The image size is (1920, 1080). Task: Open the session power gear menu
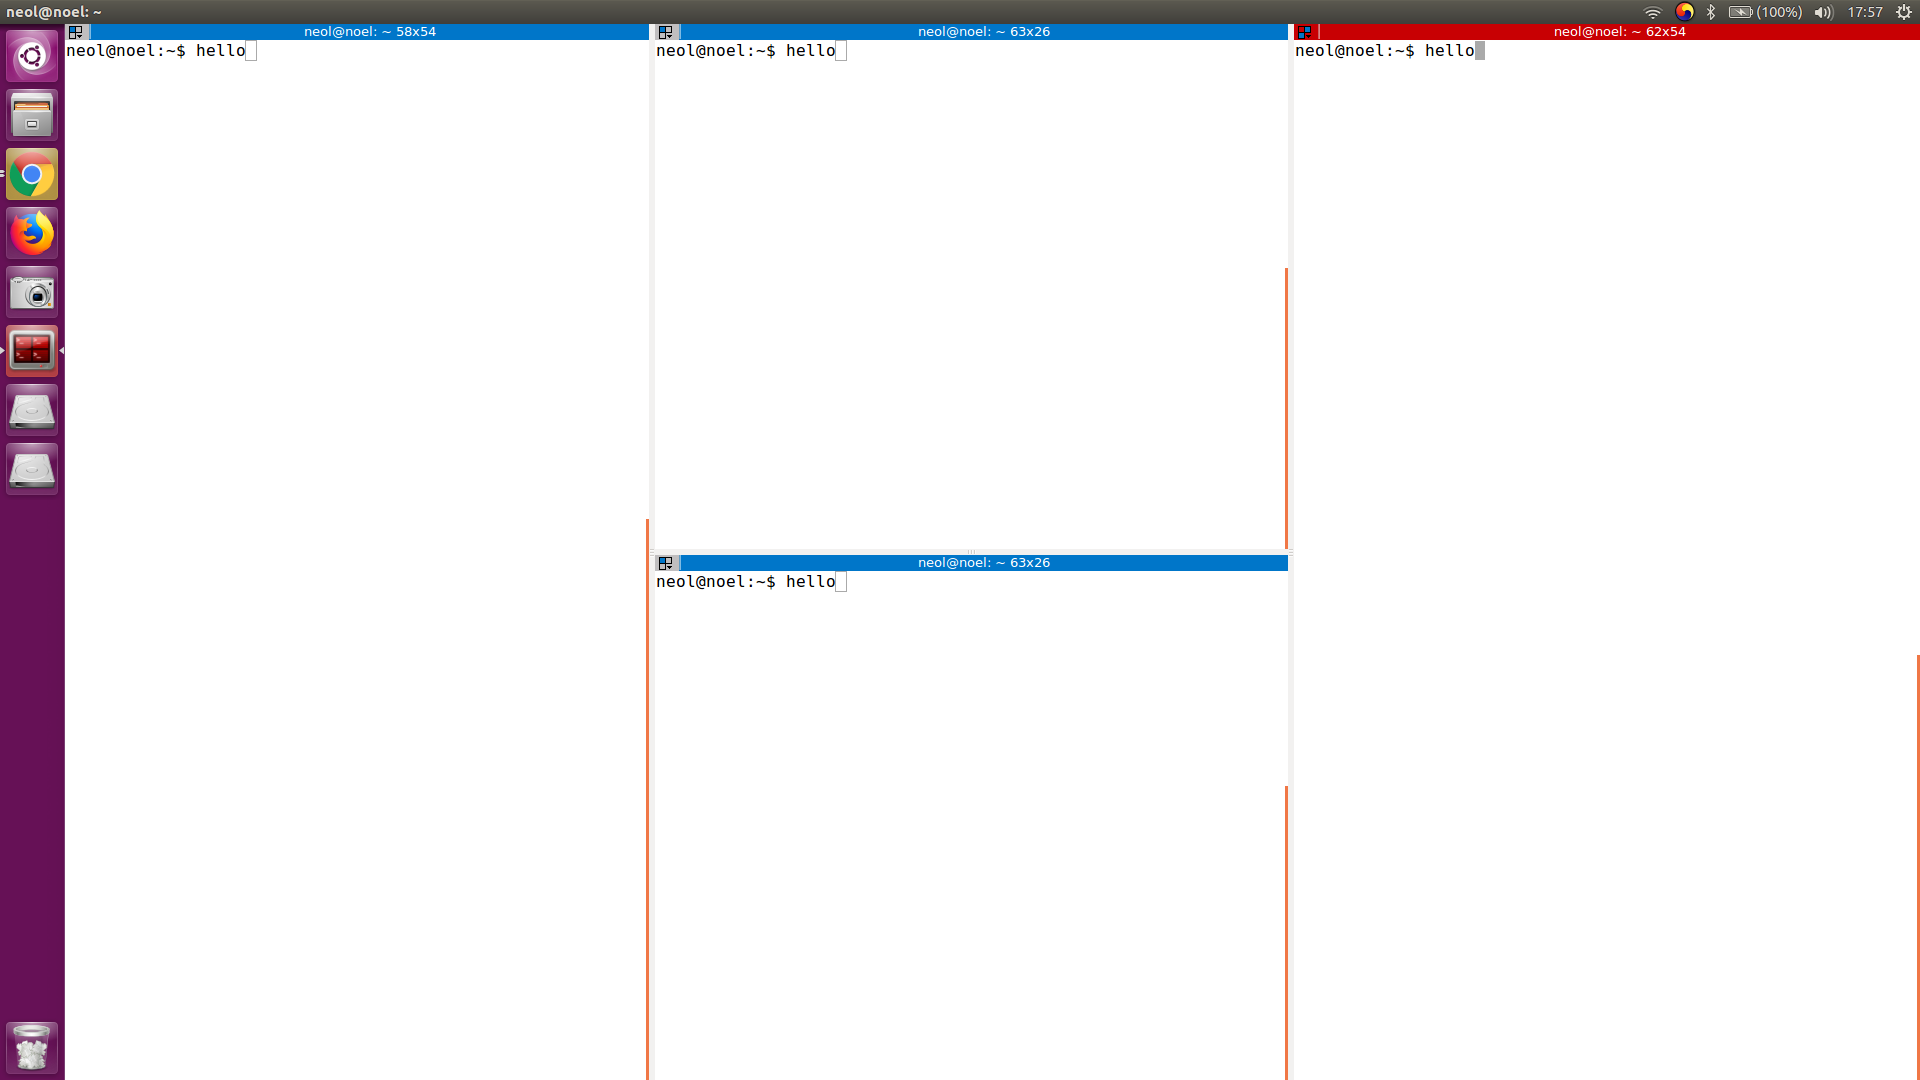(x=1904, y=12)
